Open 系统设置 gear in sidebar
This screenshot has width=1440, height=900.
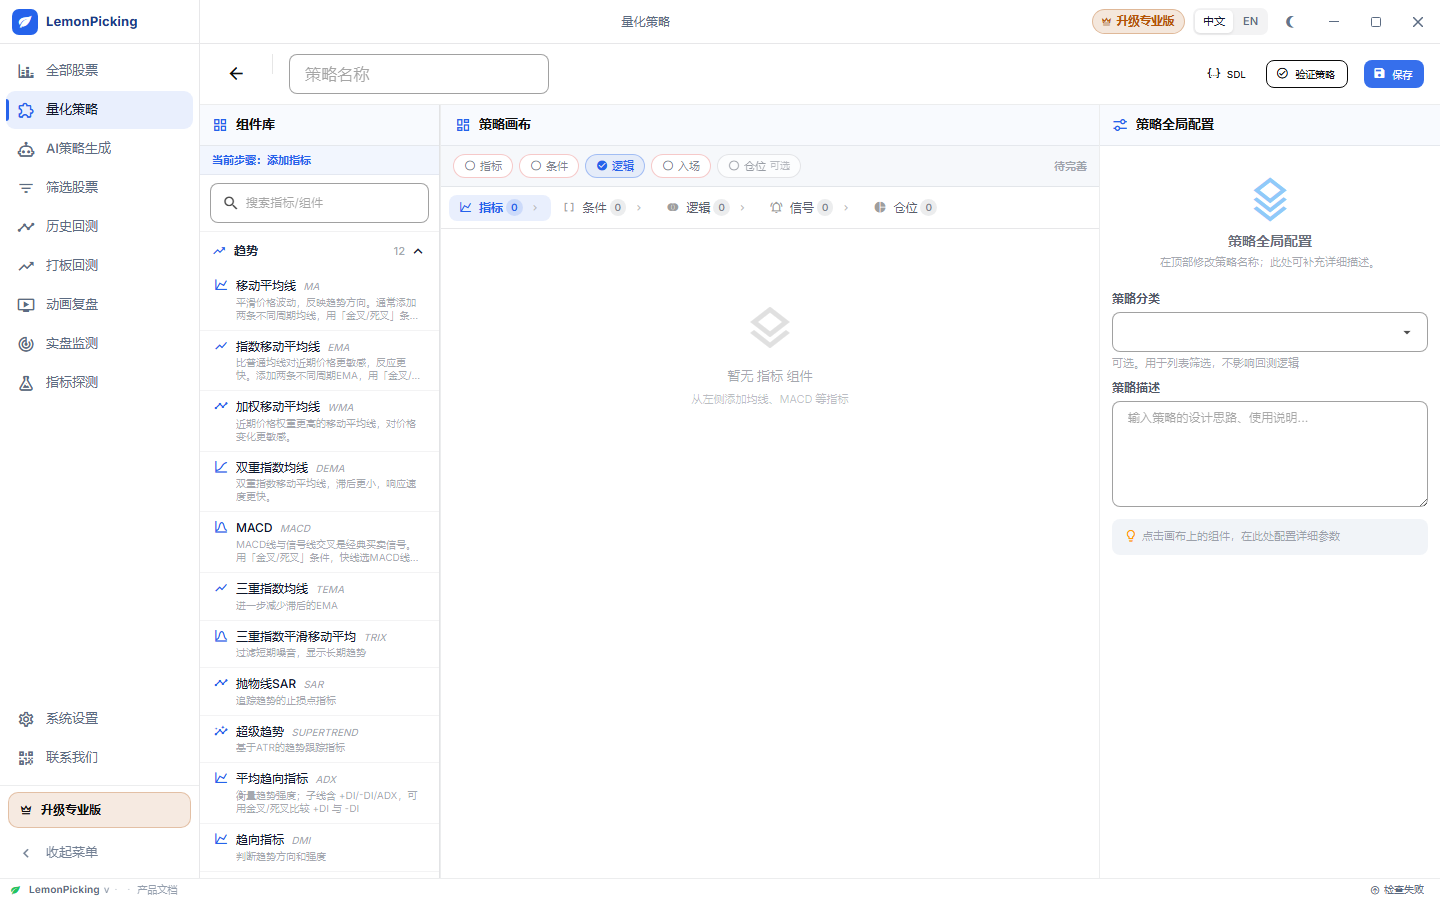(x=26, y=719)
